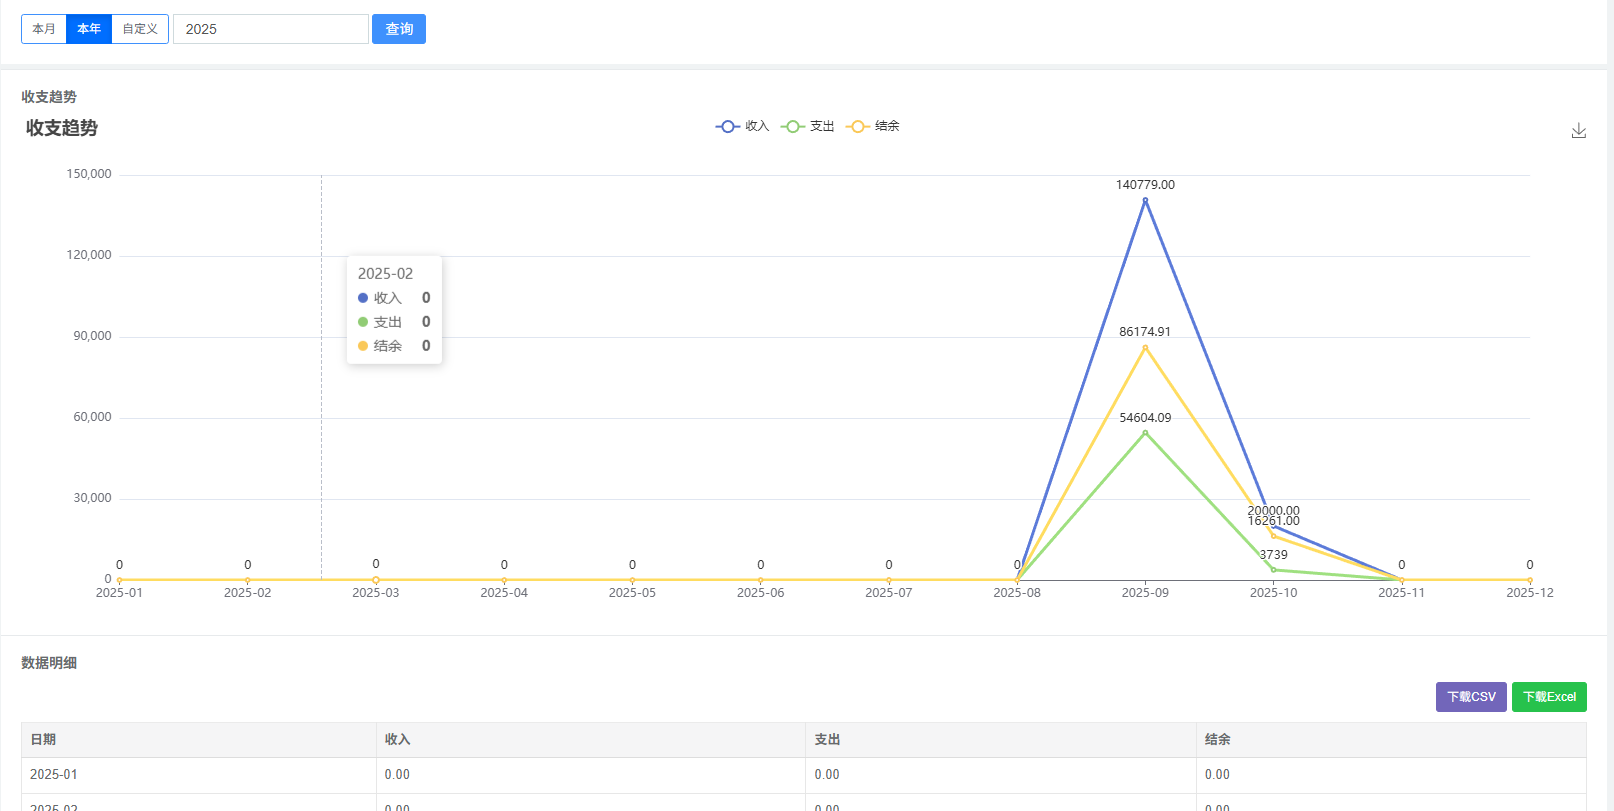Toggle the 收入 series legend marker
Image resolution: width=1614 pixels, height=811 pixels.
[x=728, y=126]
